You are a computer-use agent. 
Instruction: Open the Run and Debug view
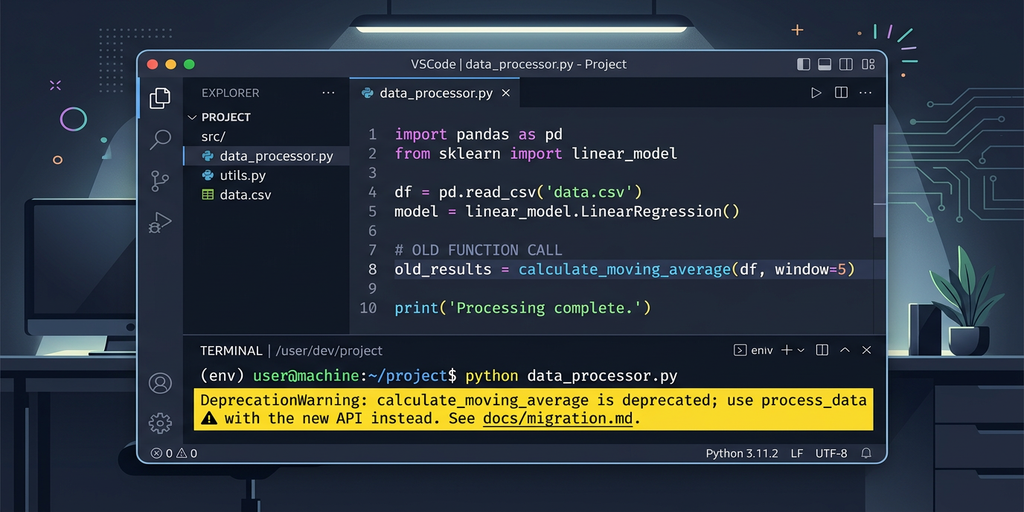[160, 222]
